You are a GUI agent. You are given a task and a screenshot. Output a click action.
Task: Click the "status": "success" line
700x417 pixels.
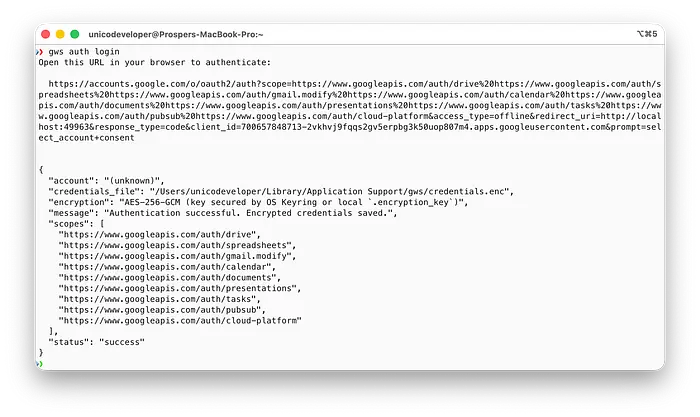pos(96,342)
